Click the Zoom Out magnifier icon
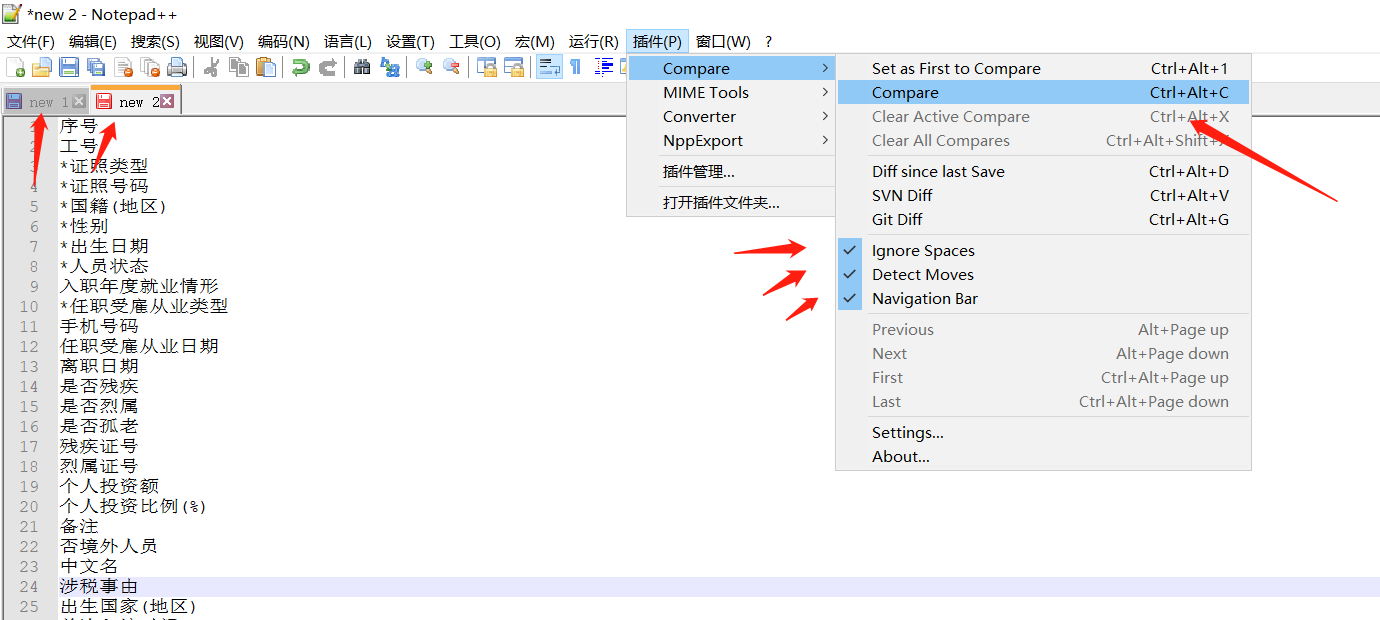Screen dimensions: 1380x620 tap(451, 68)
